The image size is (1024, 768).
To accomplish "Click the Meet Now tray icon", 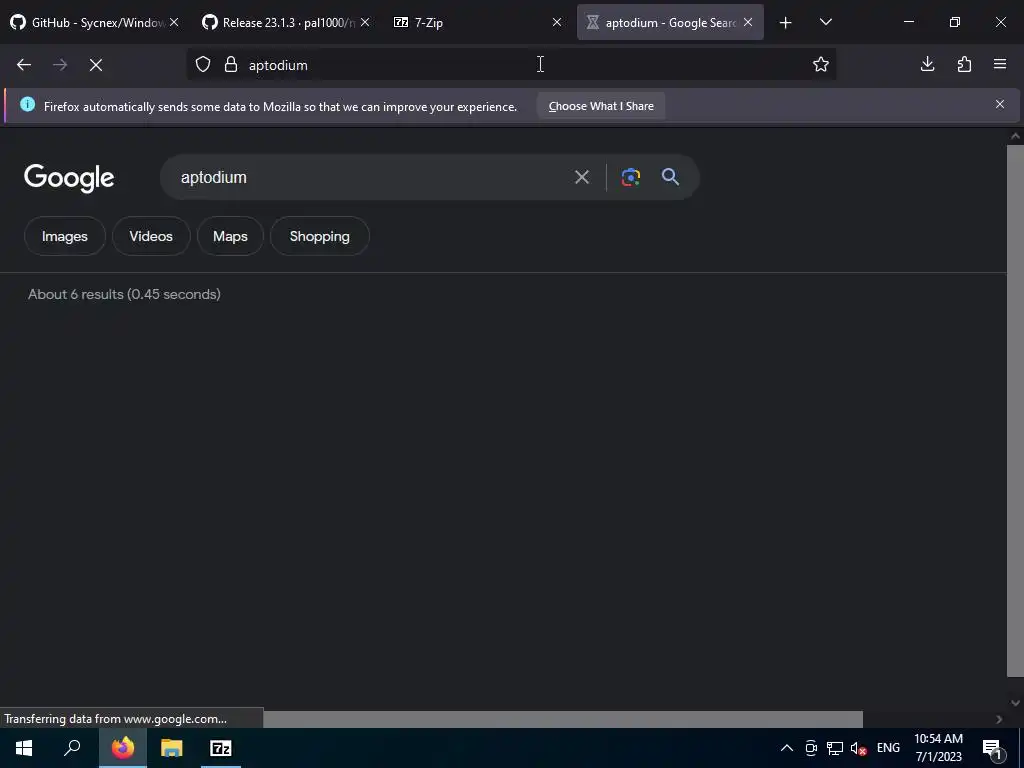I will click(811, 748).
